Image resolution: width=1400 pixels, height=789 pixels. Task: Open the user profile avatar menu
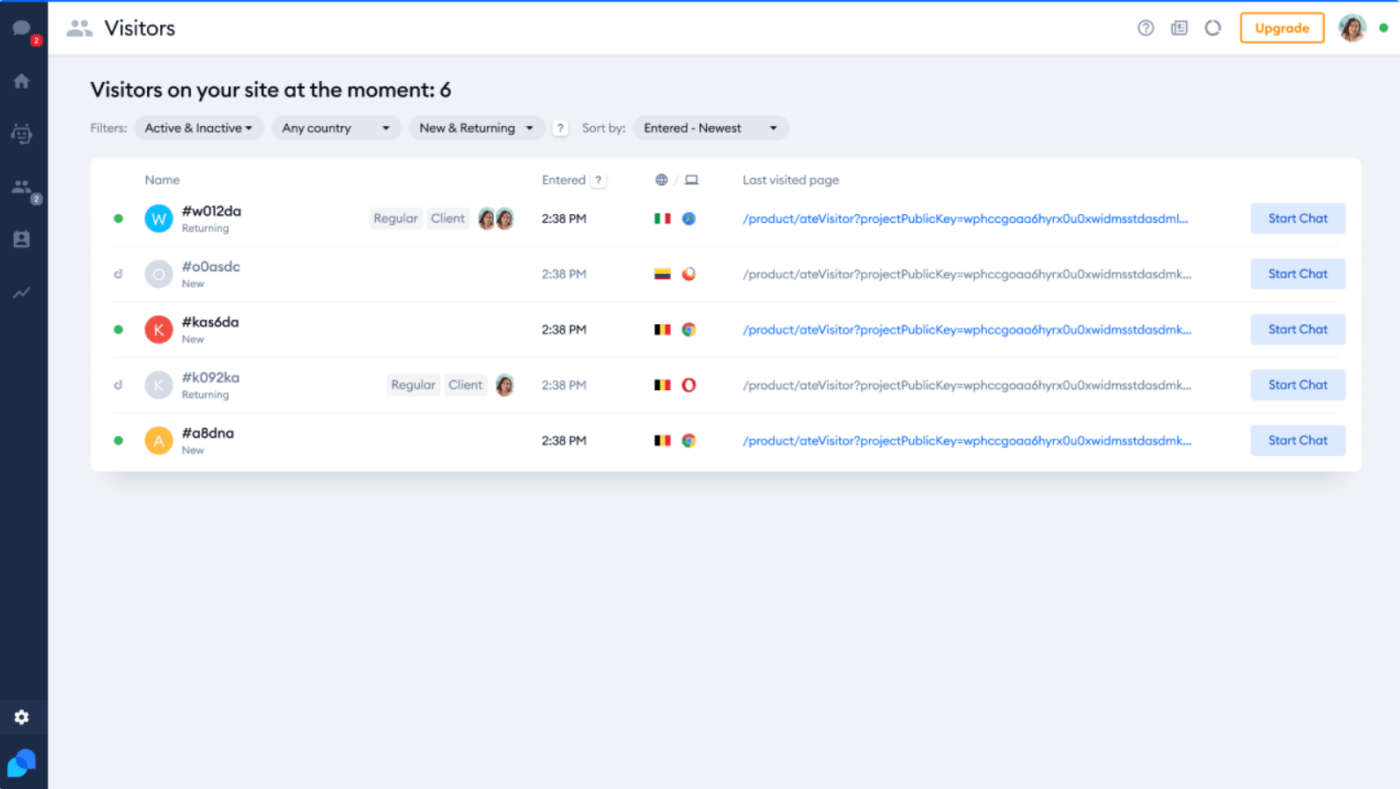tap(1353, 28)
